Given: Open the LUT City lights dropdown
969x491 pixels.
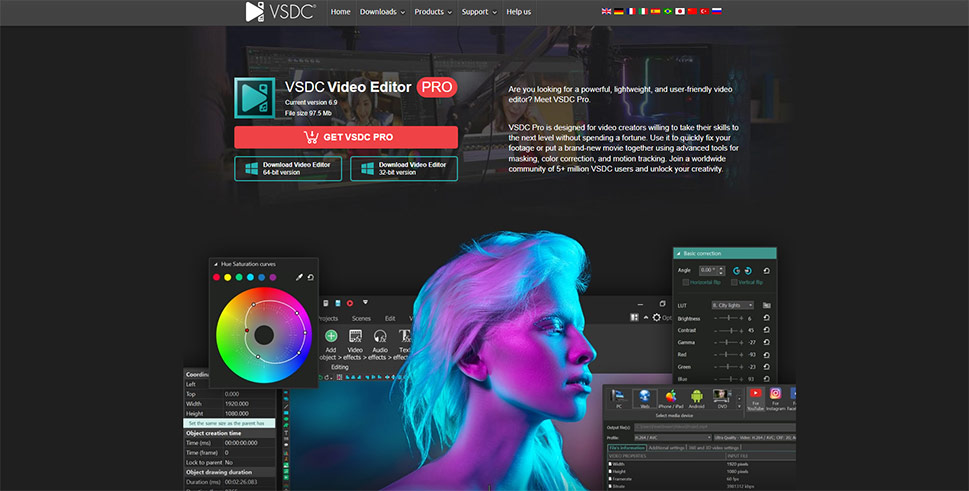Looking at the screenshot, I should [732, 305].
